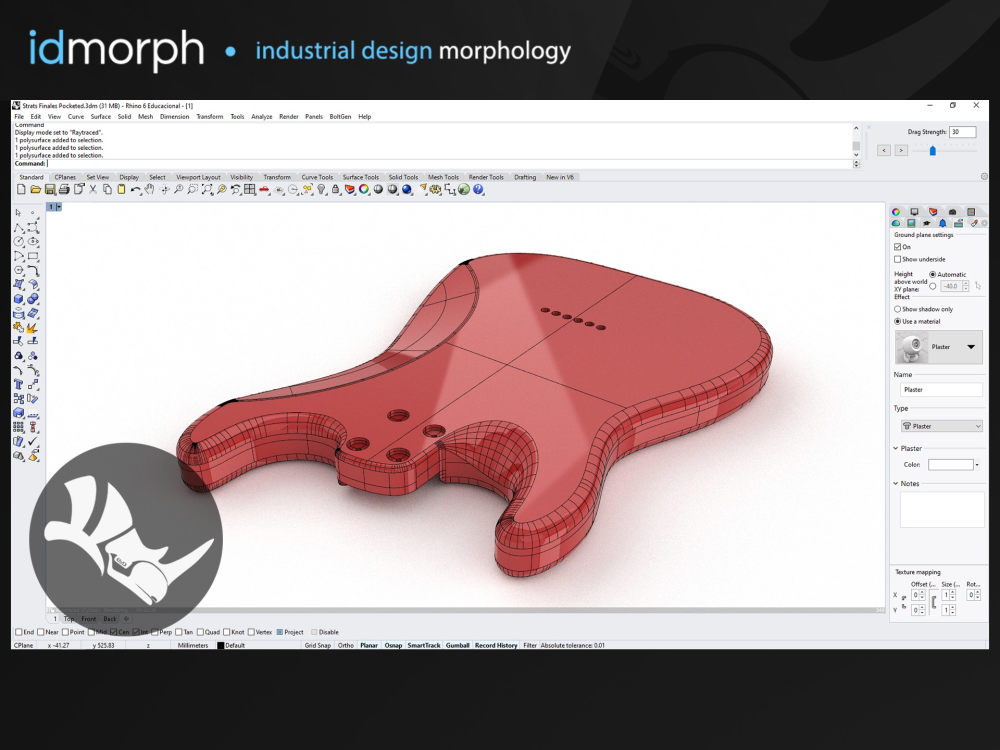Open the viewport title dropdown arrow
Screen dimensions: 1000x750
[x=59, y=207]
